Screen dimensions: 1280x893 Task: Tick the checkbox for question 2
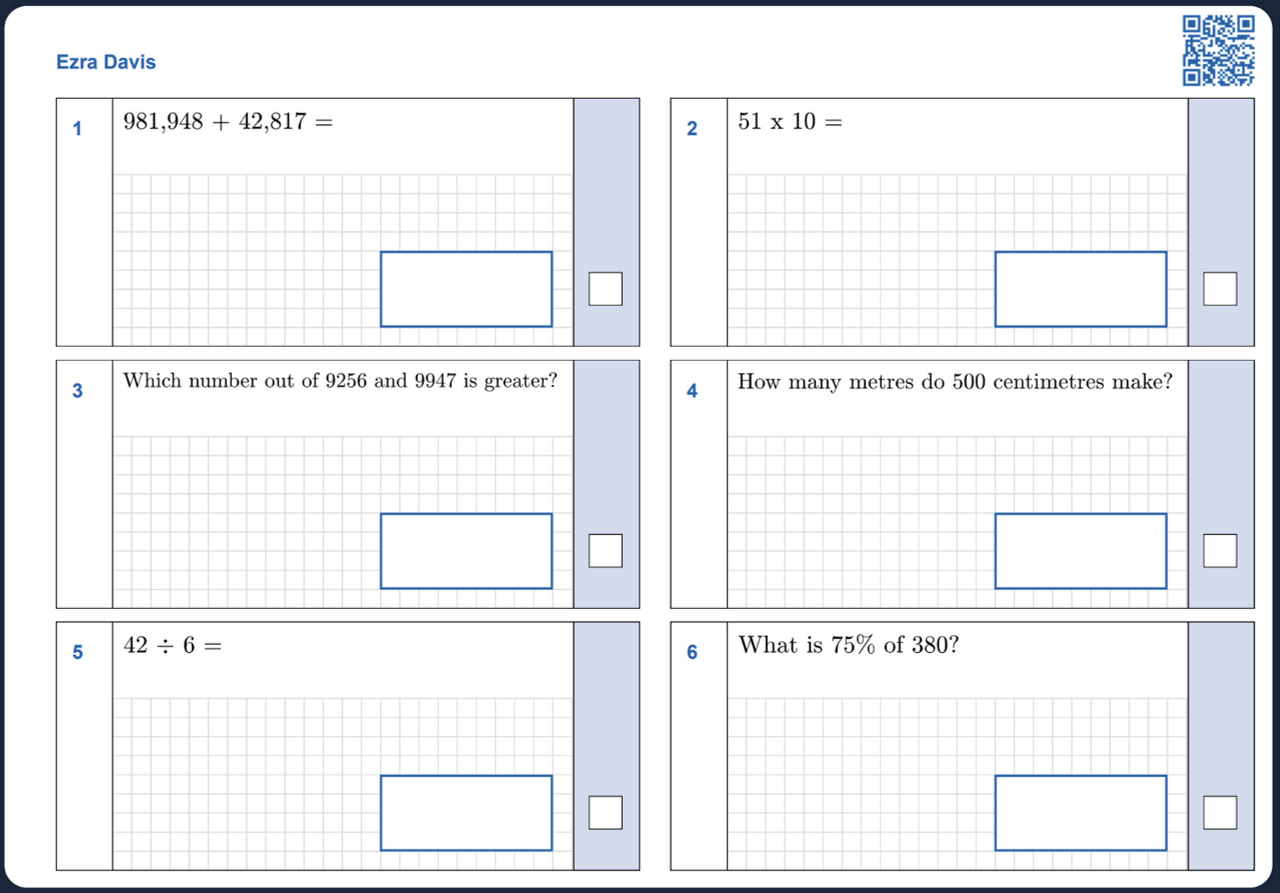click(1219, 289)
